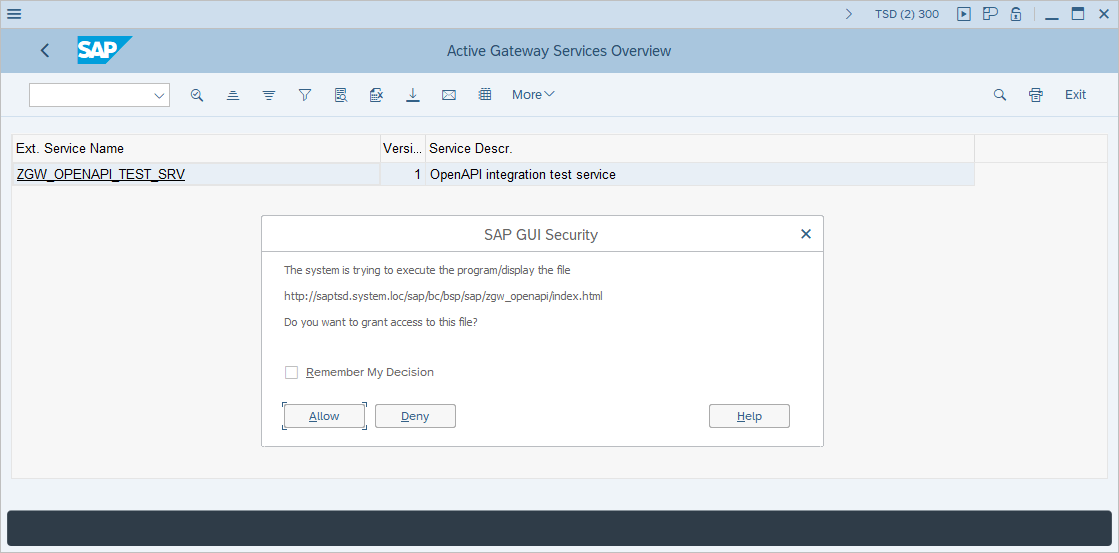Tick the Remember My Decision checkbox
The height and width of the screenshot is (553, 1119).
[291, 372]
